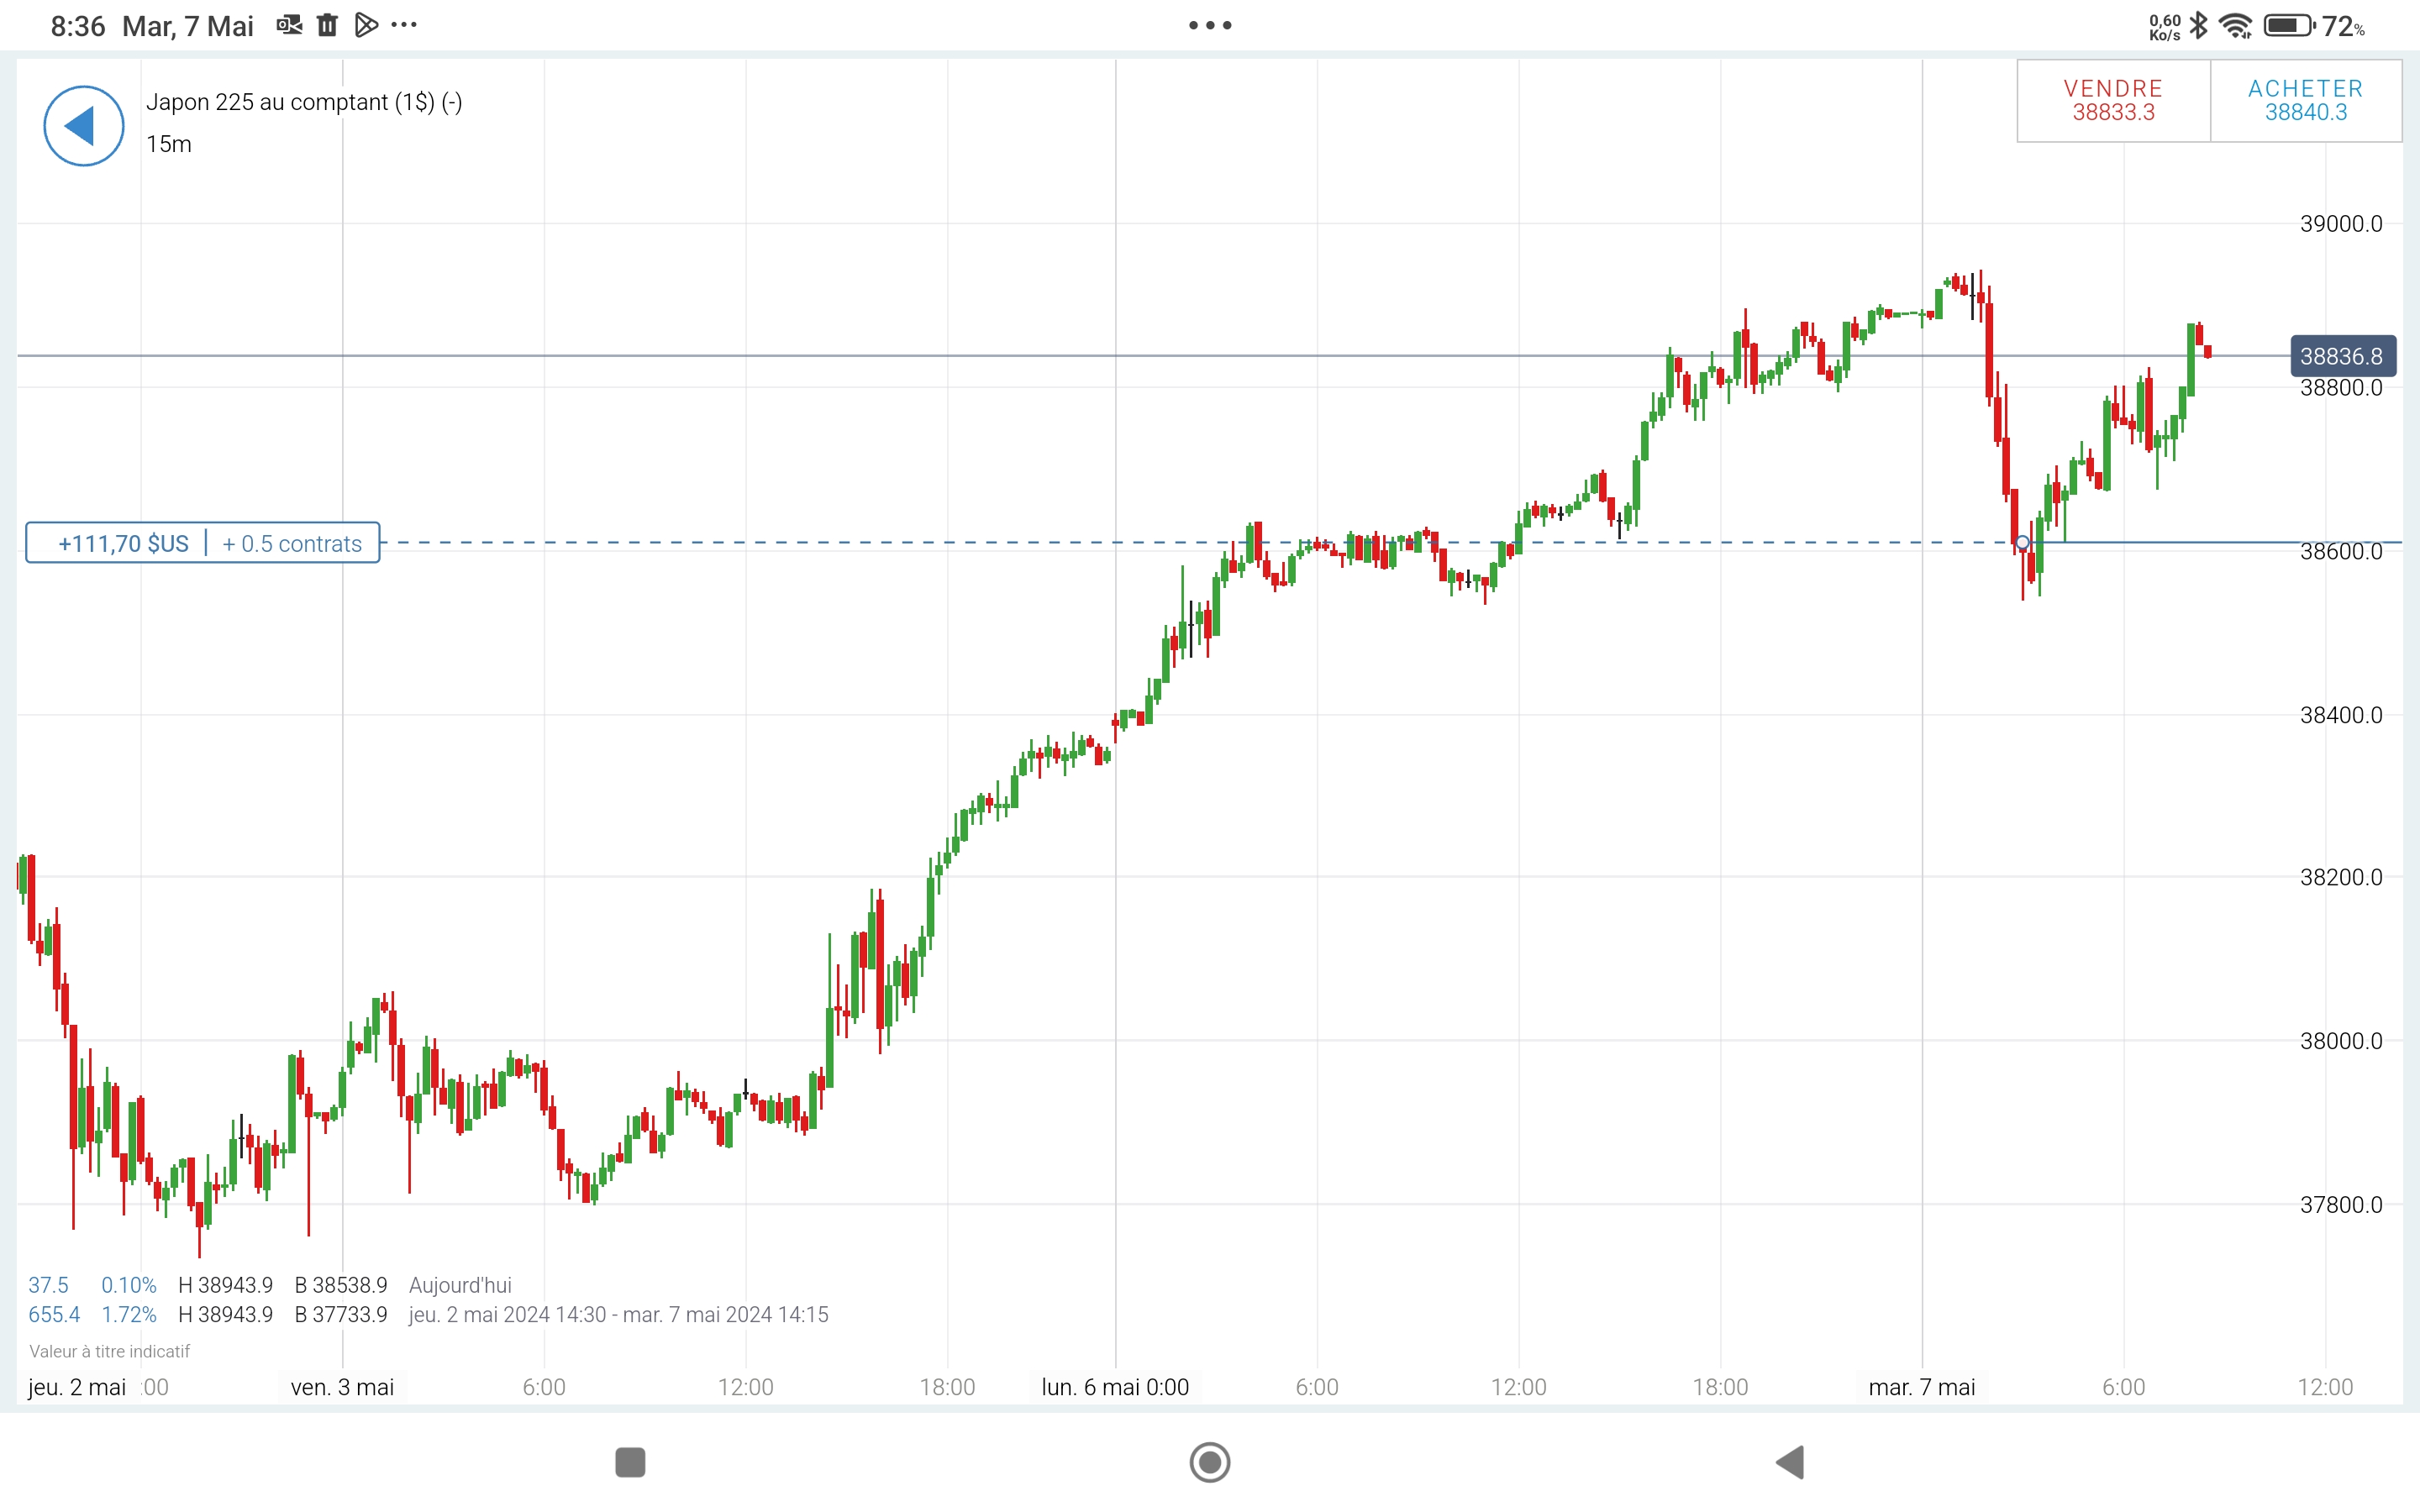
Task: Tap the date range text below chart
Action: pos(618,1314)
